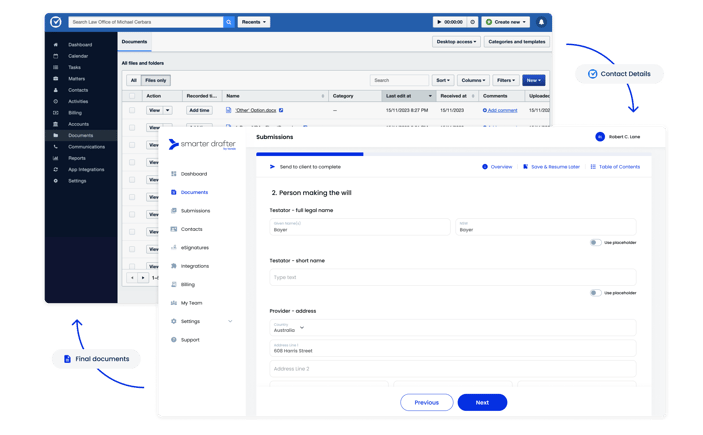703x435 pixels.
Task: Click the blue Next button
Action: [482, 402]
